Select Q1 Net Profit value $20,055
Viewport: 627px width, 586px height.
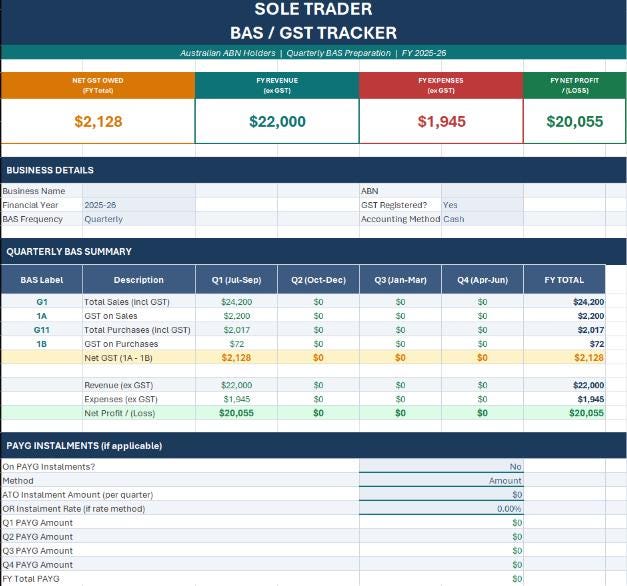tap(236, 413)
